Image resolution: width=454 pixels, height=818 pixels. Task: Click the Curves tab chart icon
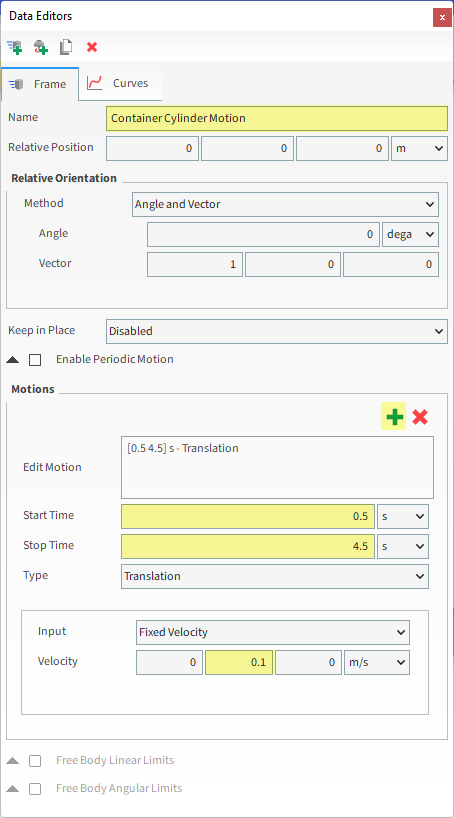(95, 83)
